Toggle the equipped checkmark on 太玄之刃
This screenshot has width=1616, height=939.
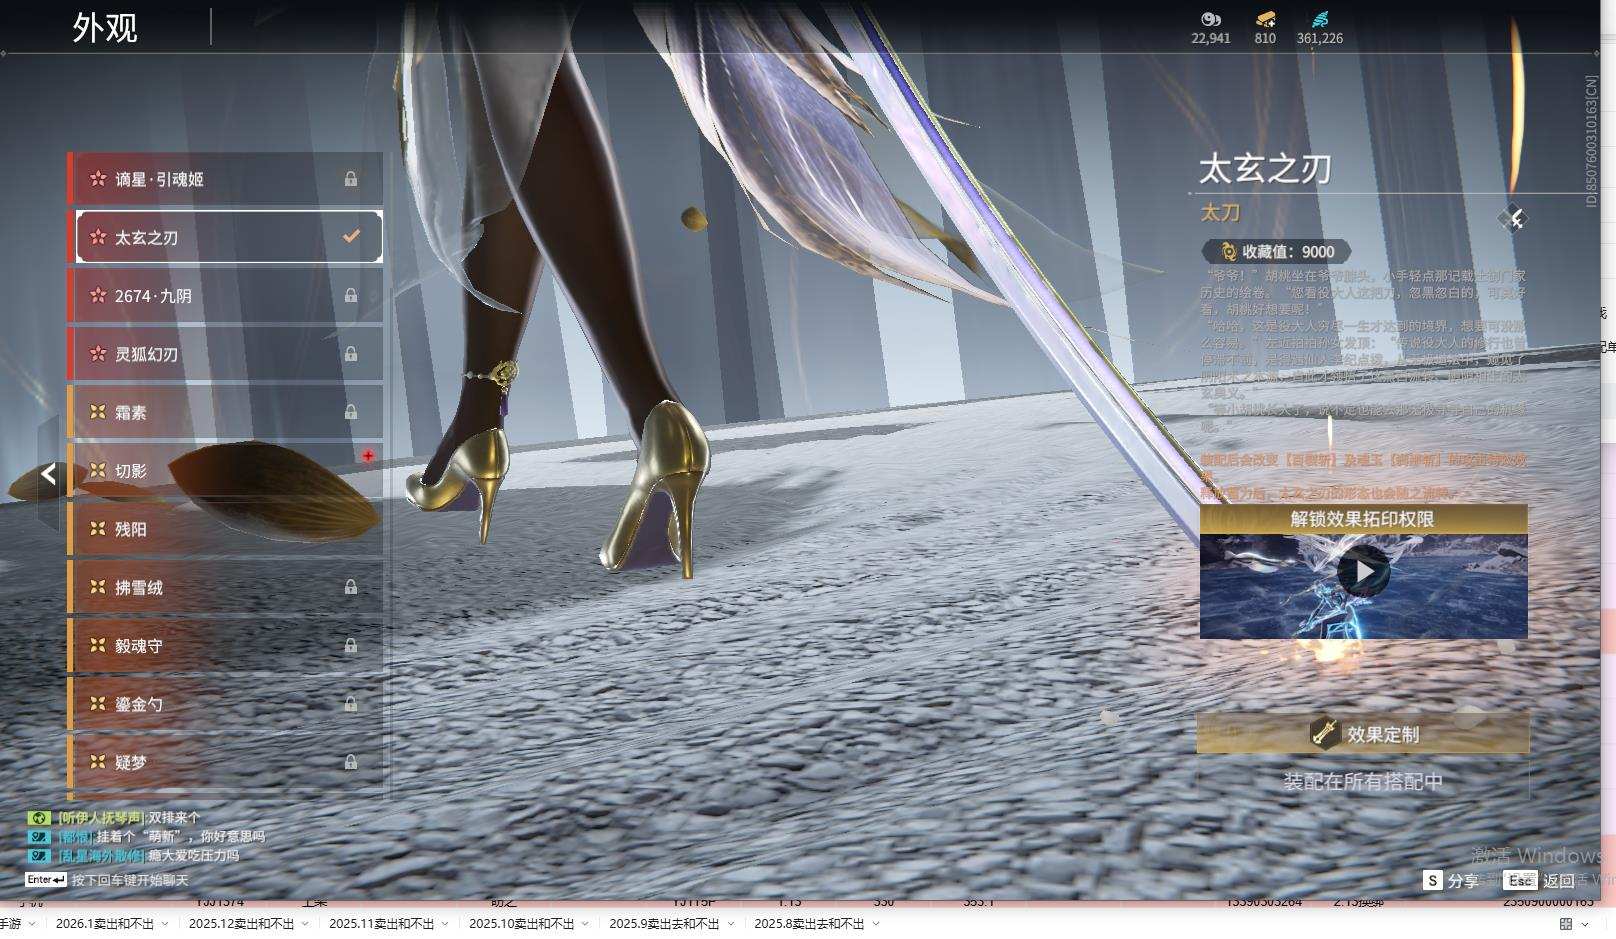[x=351, y=237]
